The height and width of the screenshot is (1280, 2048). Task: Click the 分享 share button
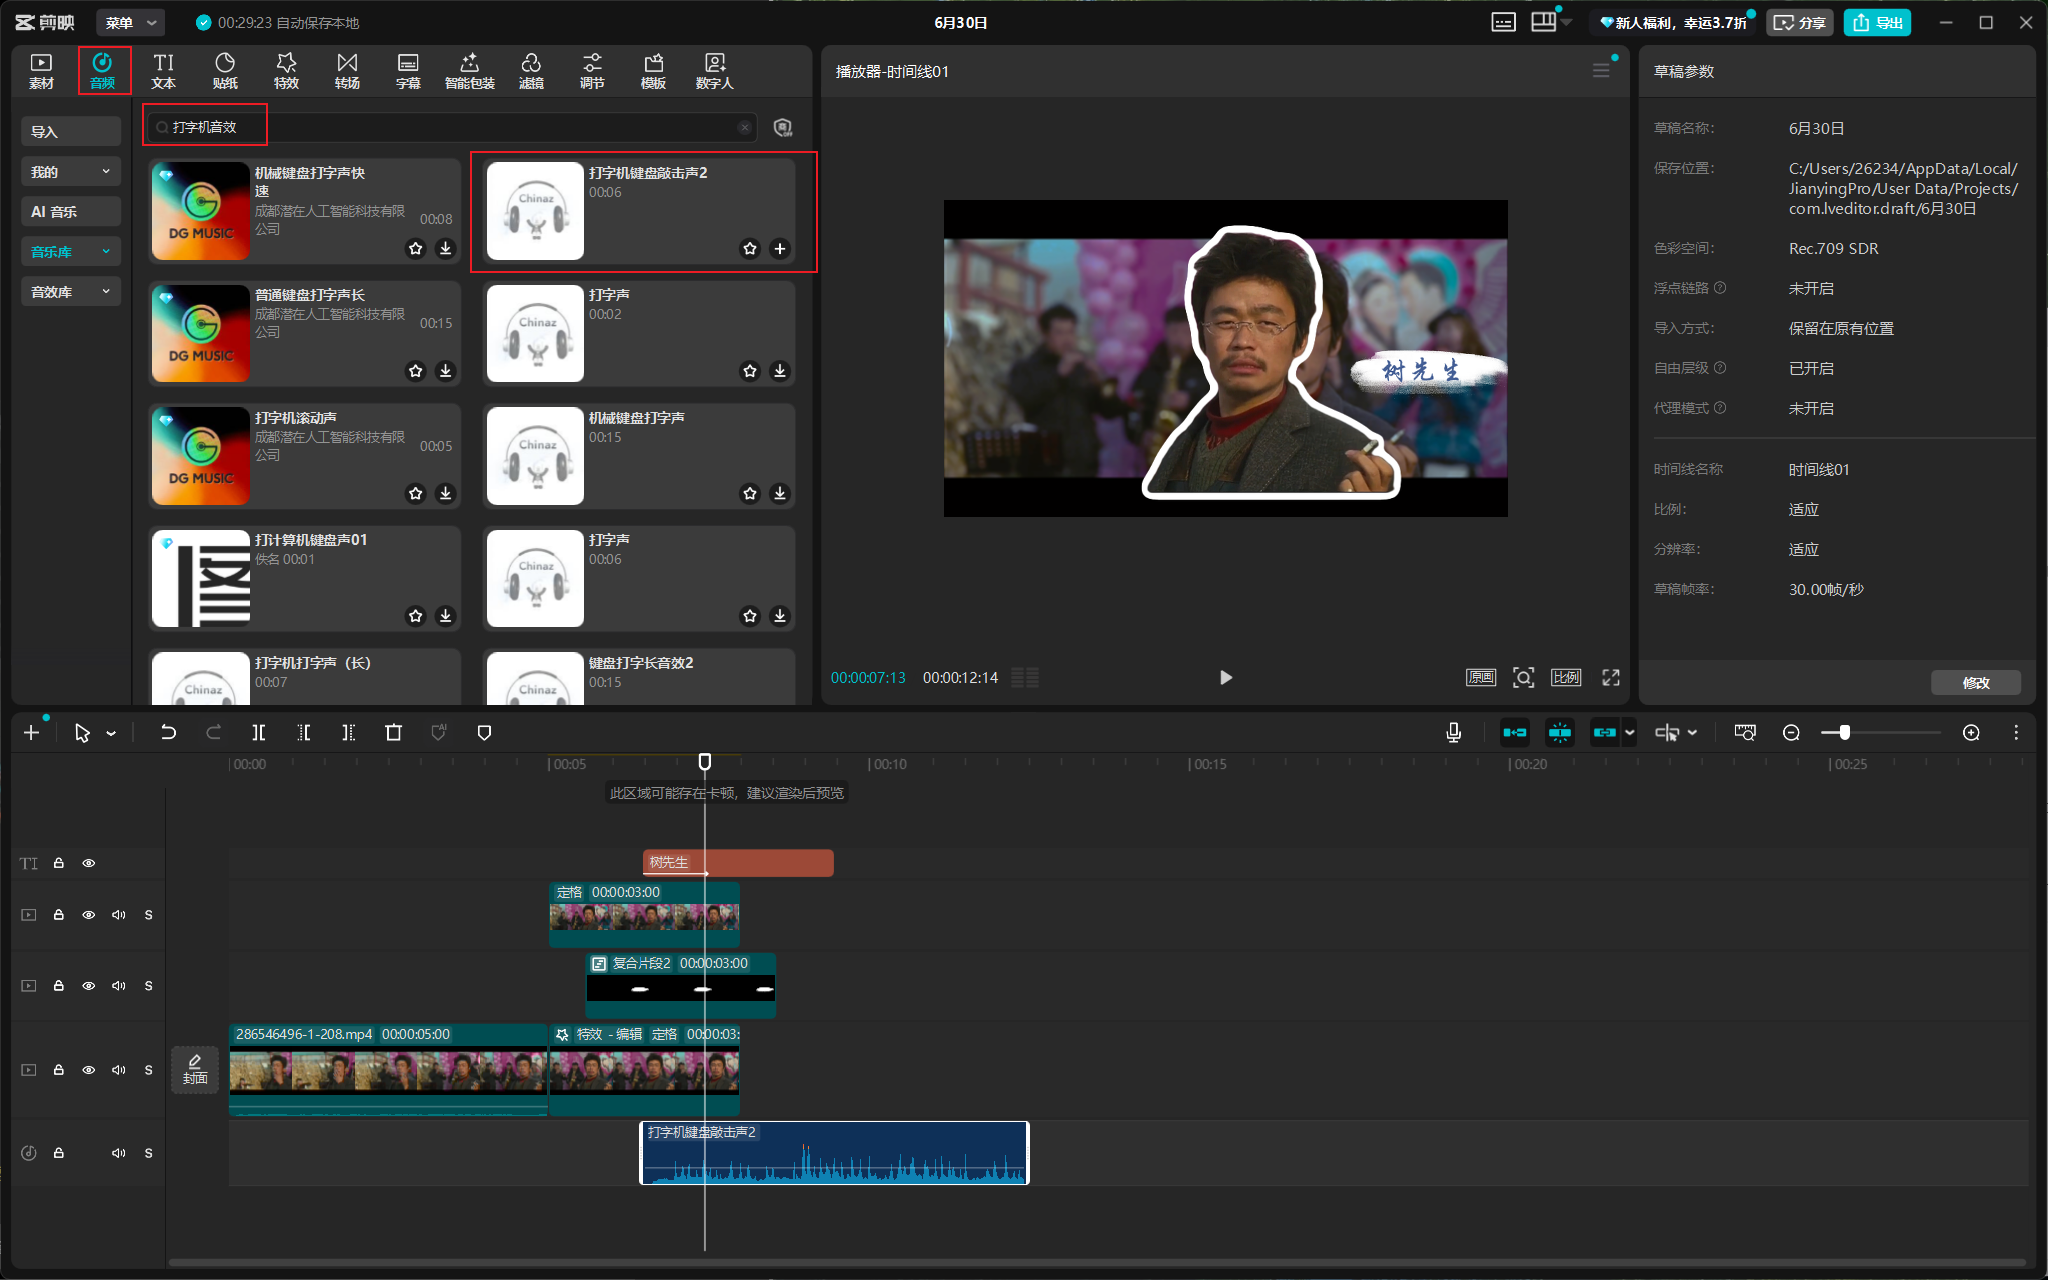pyautogui.click(x=1800, y=22)
